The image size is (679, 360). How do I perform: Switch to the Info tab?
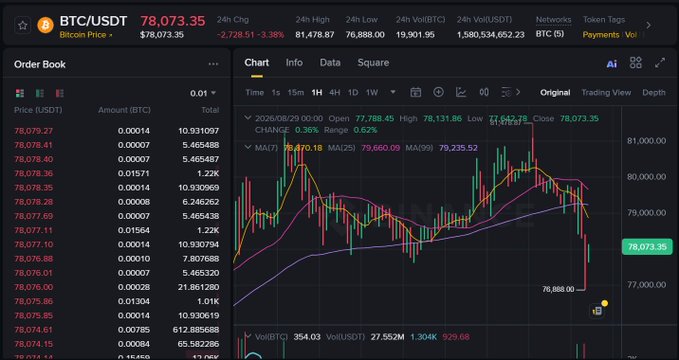pyautogui.click(x=294, y=63)
